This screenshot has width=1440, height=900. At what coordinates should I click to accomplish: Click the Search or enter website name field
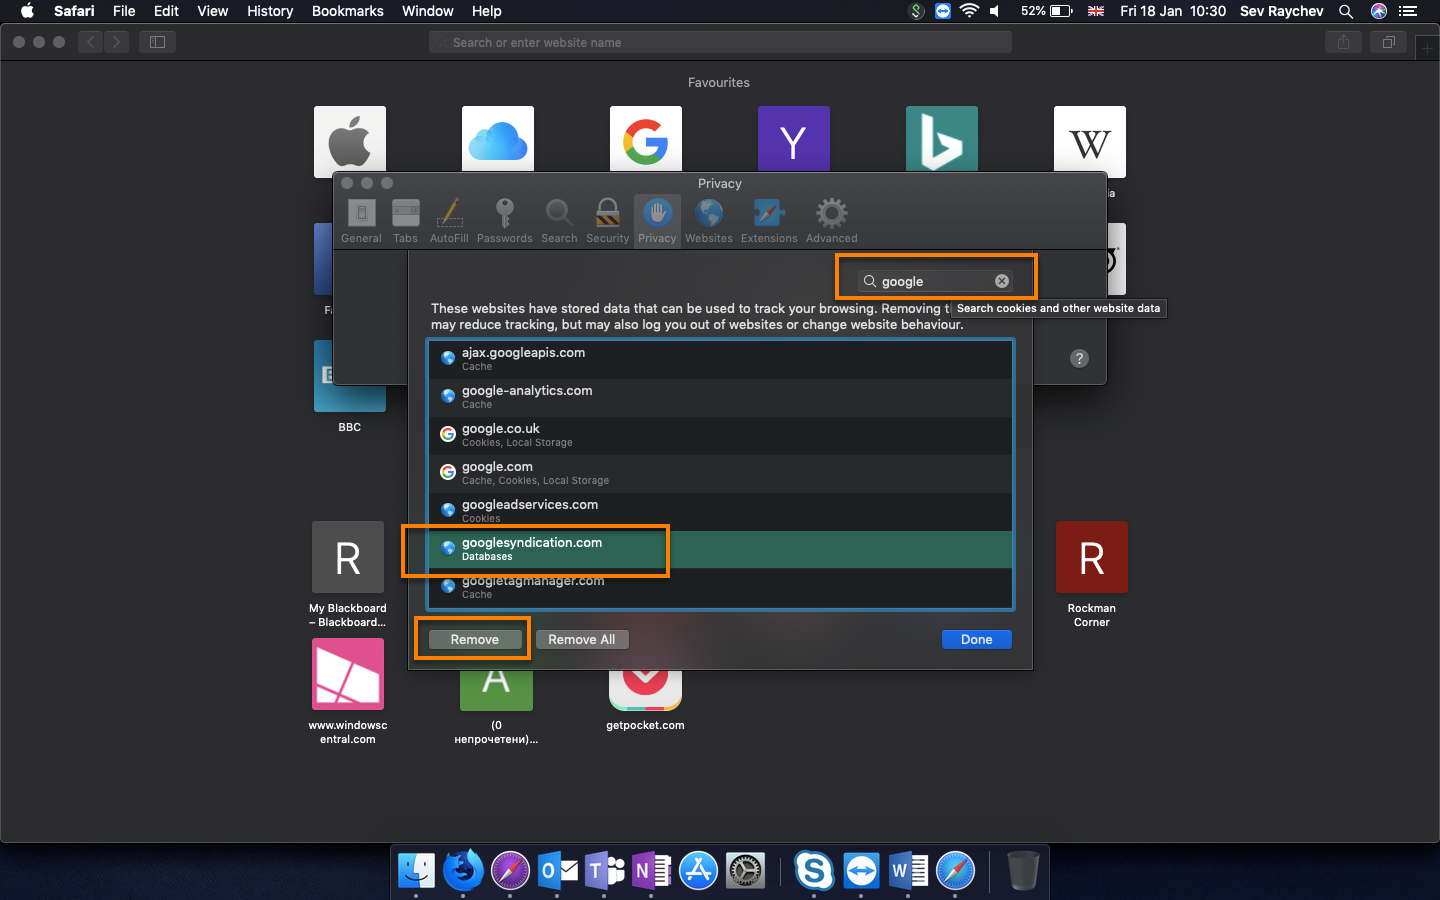720,42
